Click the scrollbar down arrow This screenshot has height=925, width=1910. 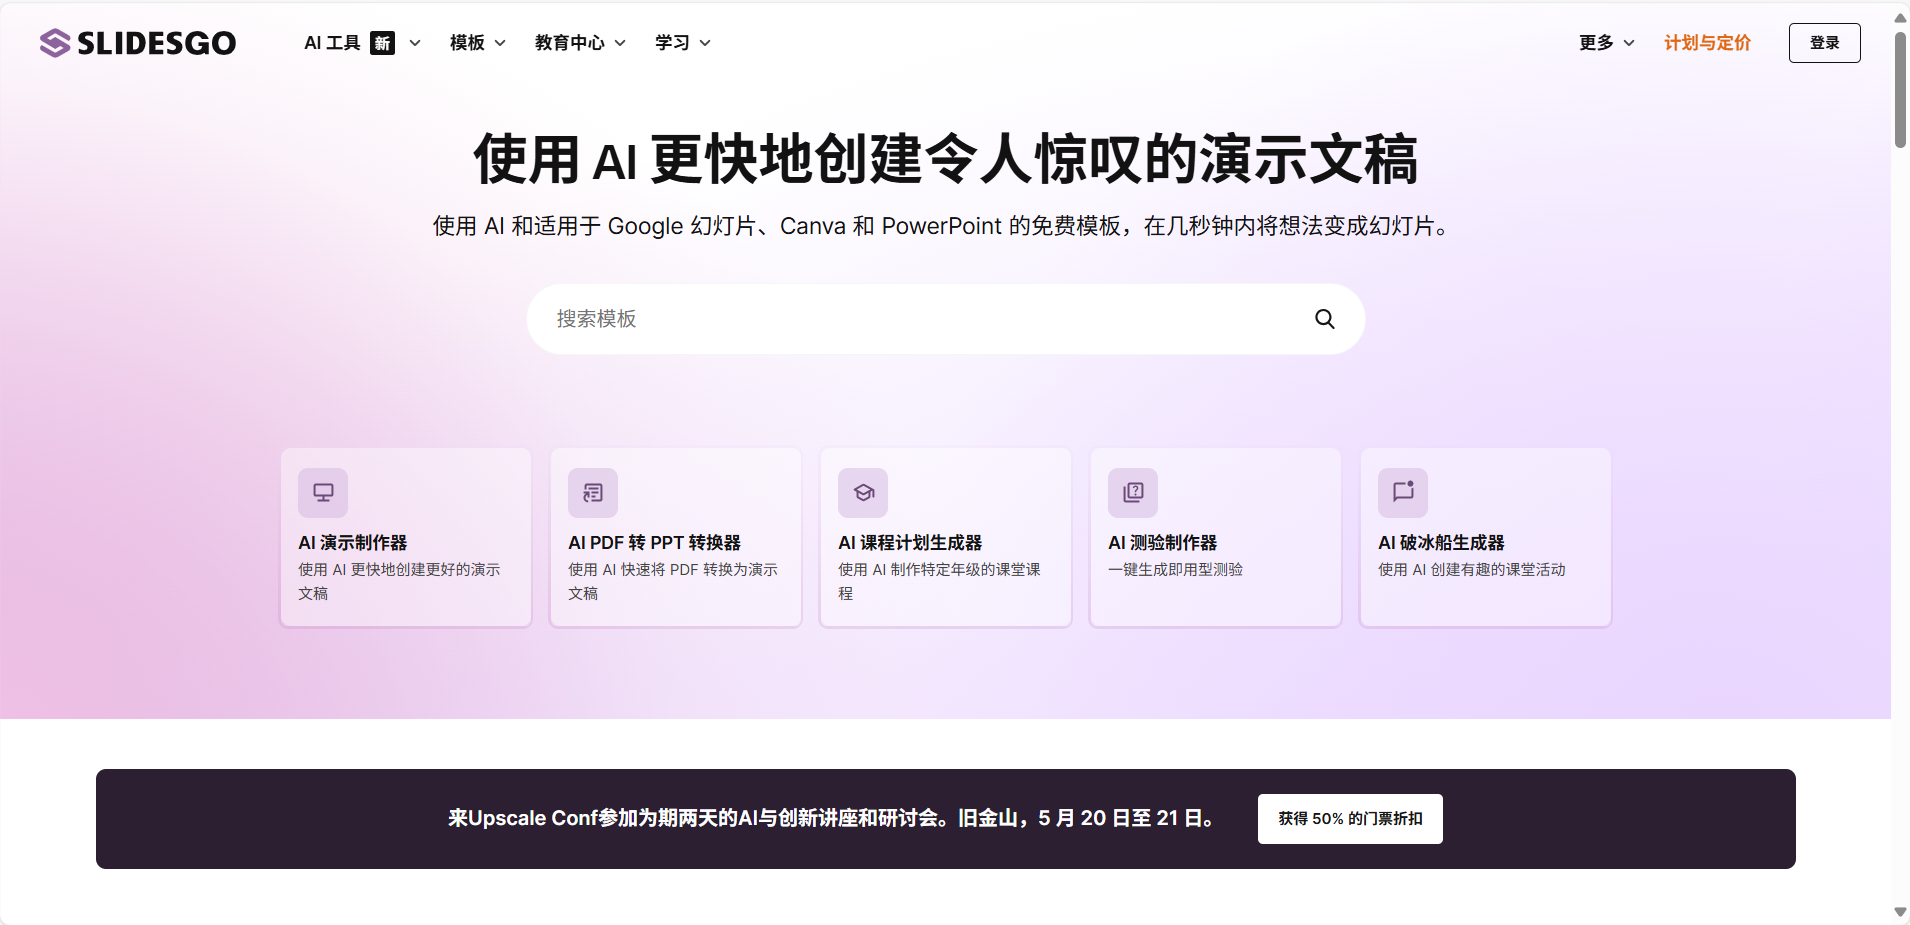tap(1900, 912)
